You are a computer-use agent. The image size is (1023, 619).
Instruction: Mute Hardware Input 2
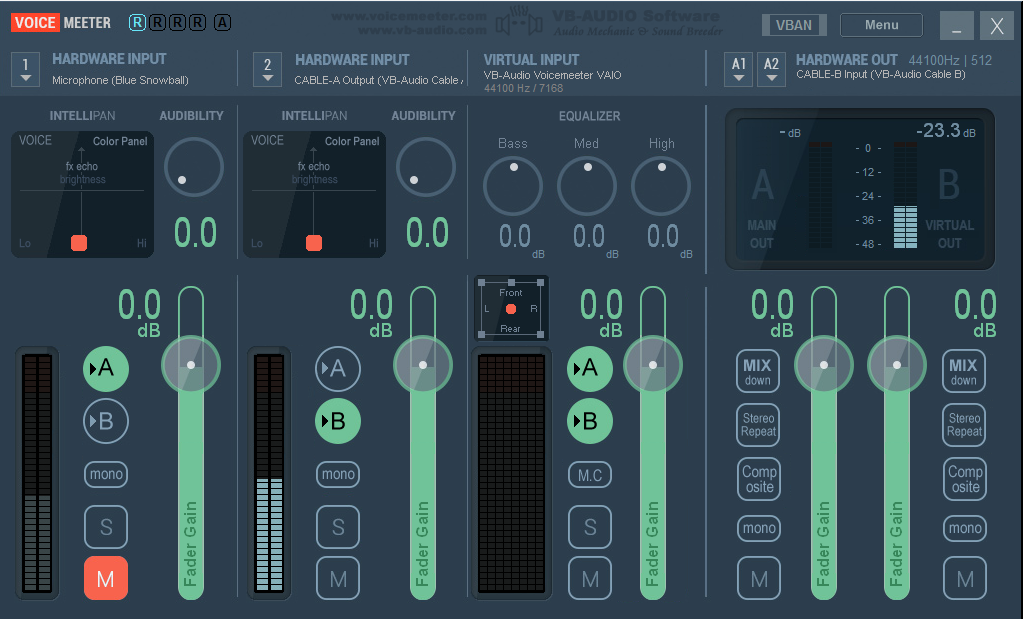338,578
